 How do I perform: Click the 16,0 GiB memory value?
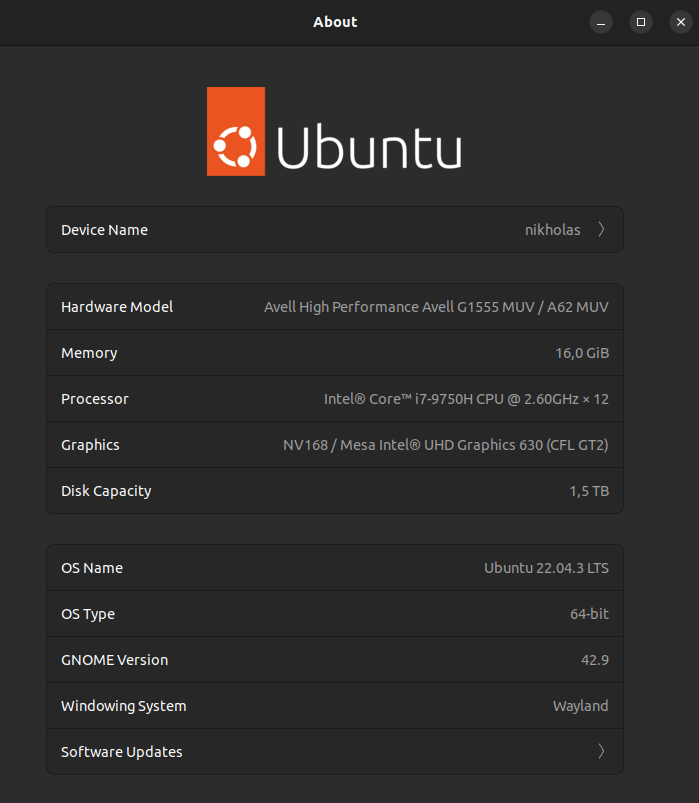[x=582, y=353]
